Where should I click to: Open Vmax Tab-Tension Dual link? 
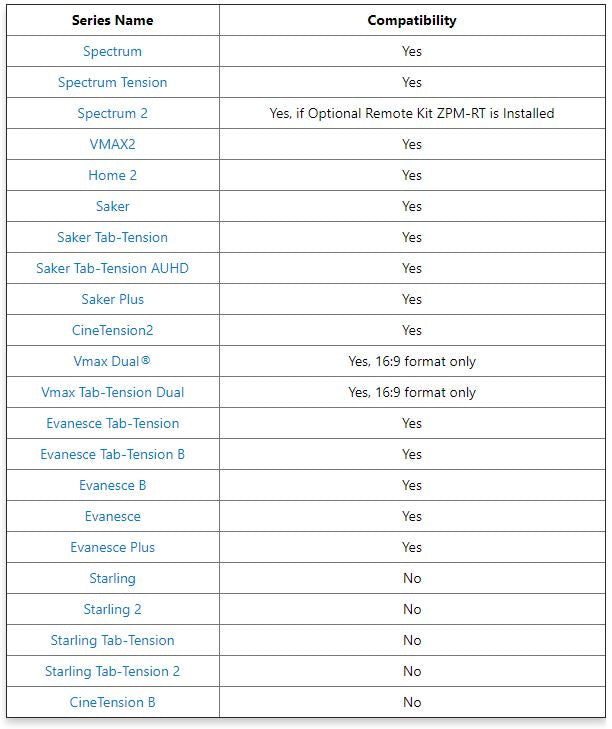[x=112, y=392]
